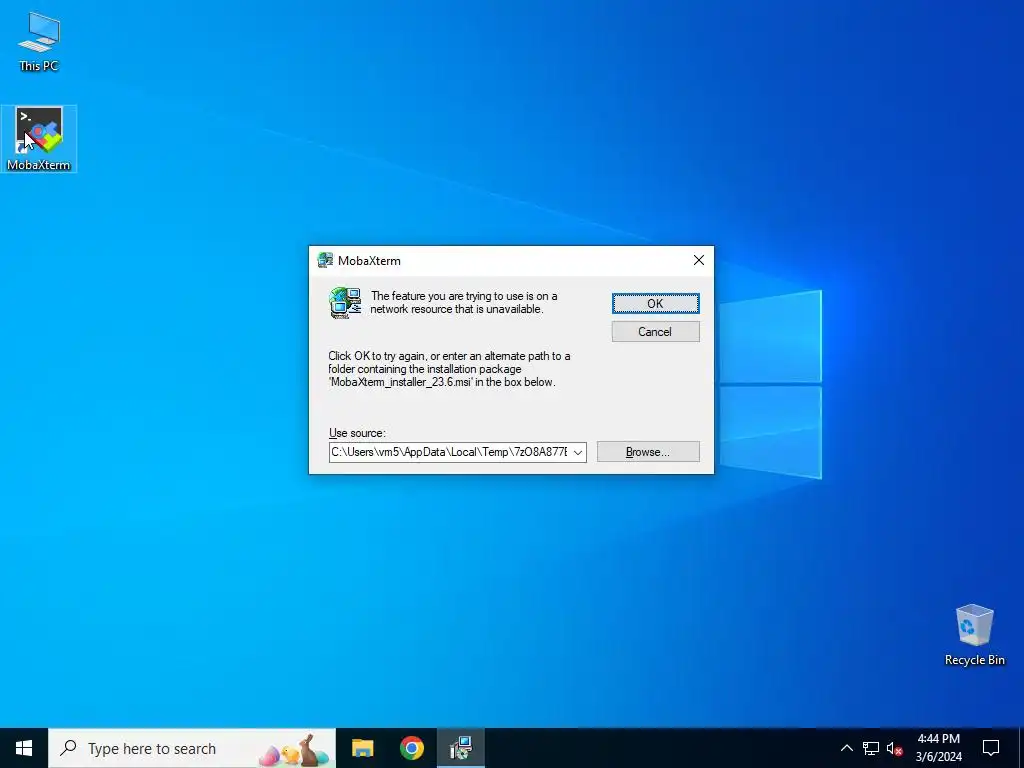The width and height of the screenshot is (1024, 768).
Task: Click the Easter eggs search highlight icon
Action: tap(294, 750)
